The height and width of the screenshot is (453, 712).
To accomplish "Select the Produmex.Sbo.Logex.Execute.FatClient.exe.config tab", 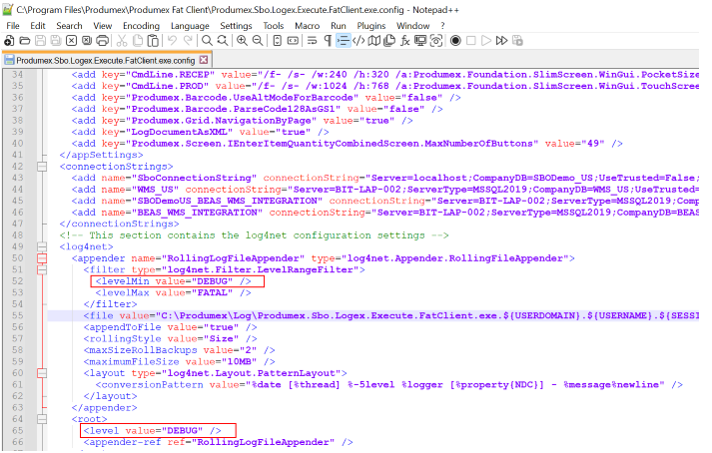I will (x=105, y=60).
